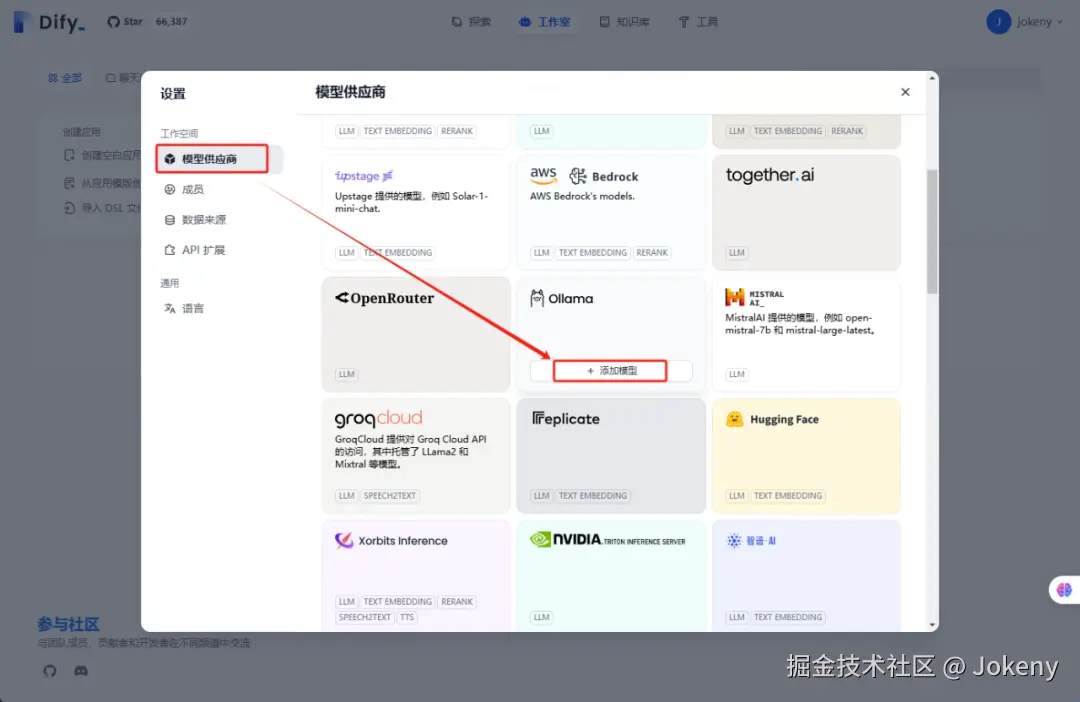Click the Ollama llama icon
The height and width of the screenshot is (702, 1080).
tap(537, 298)
